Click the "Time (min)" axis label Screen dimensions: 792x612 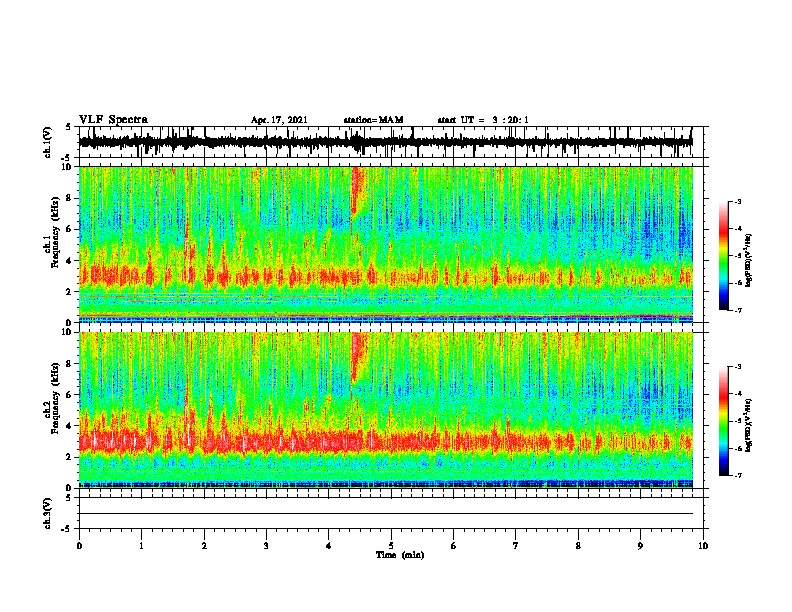pos(400,555)
